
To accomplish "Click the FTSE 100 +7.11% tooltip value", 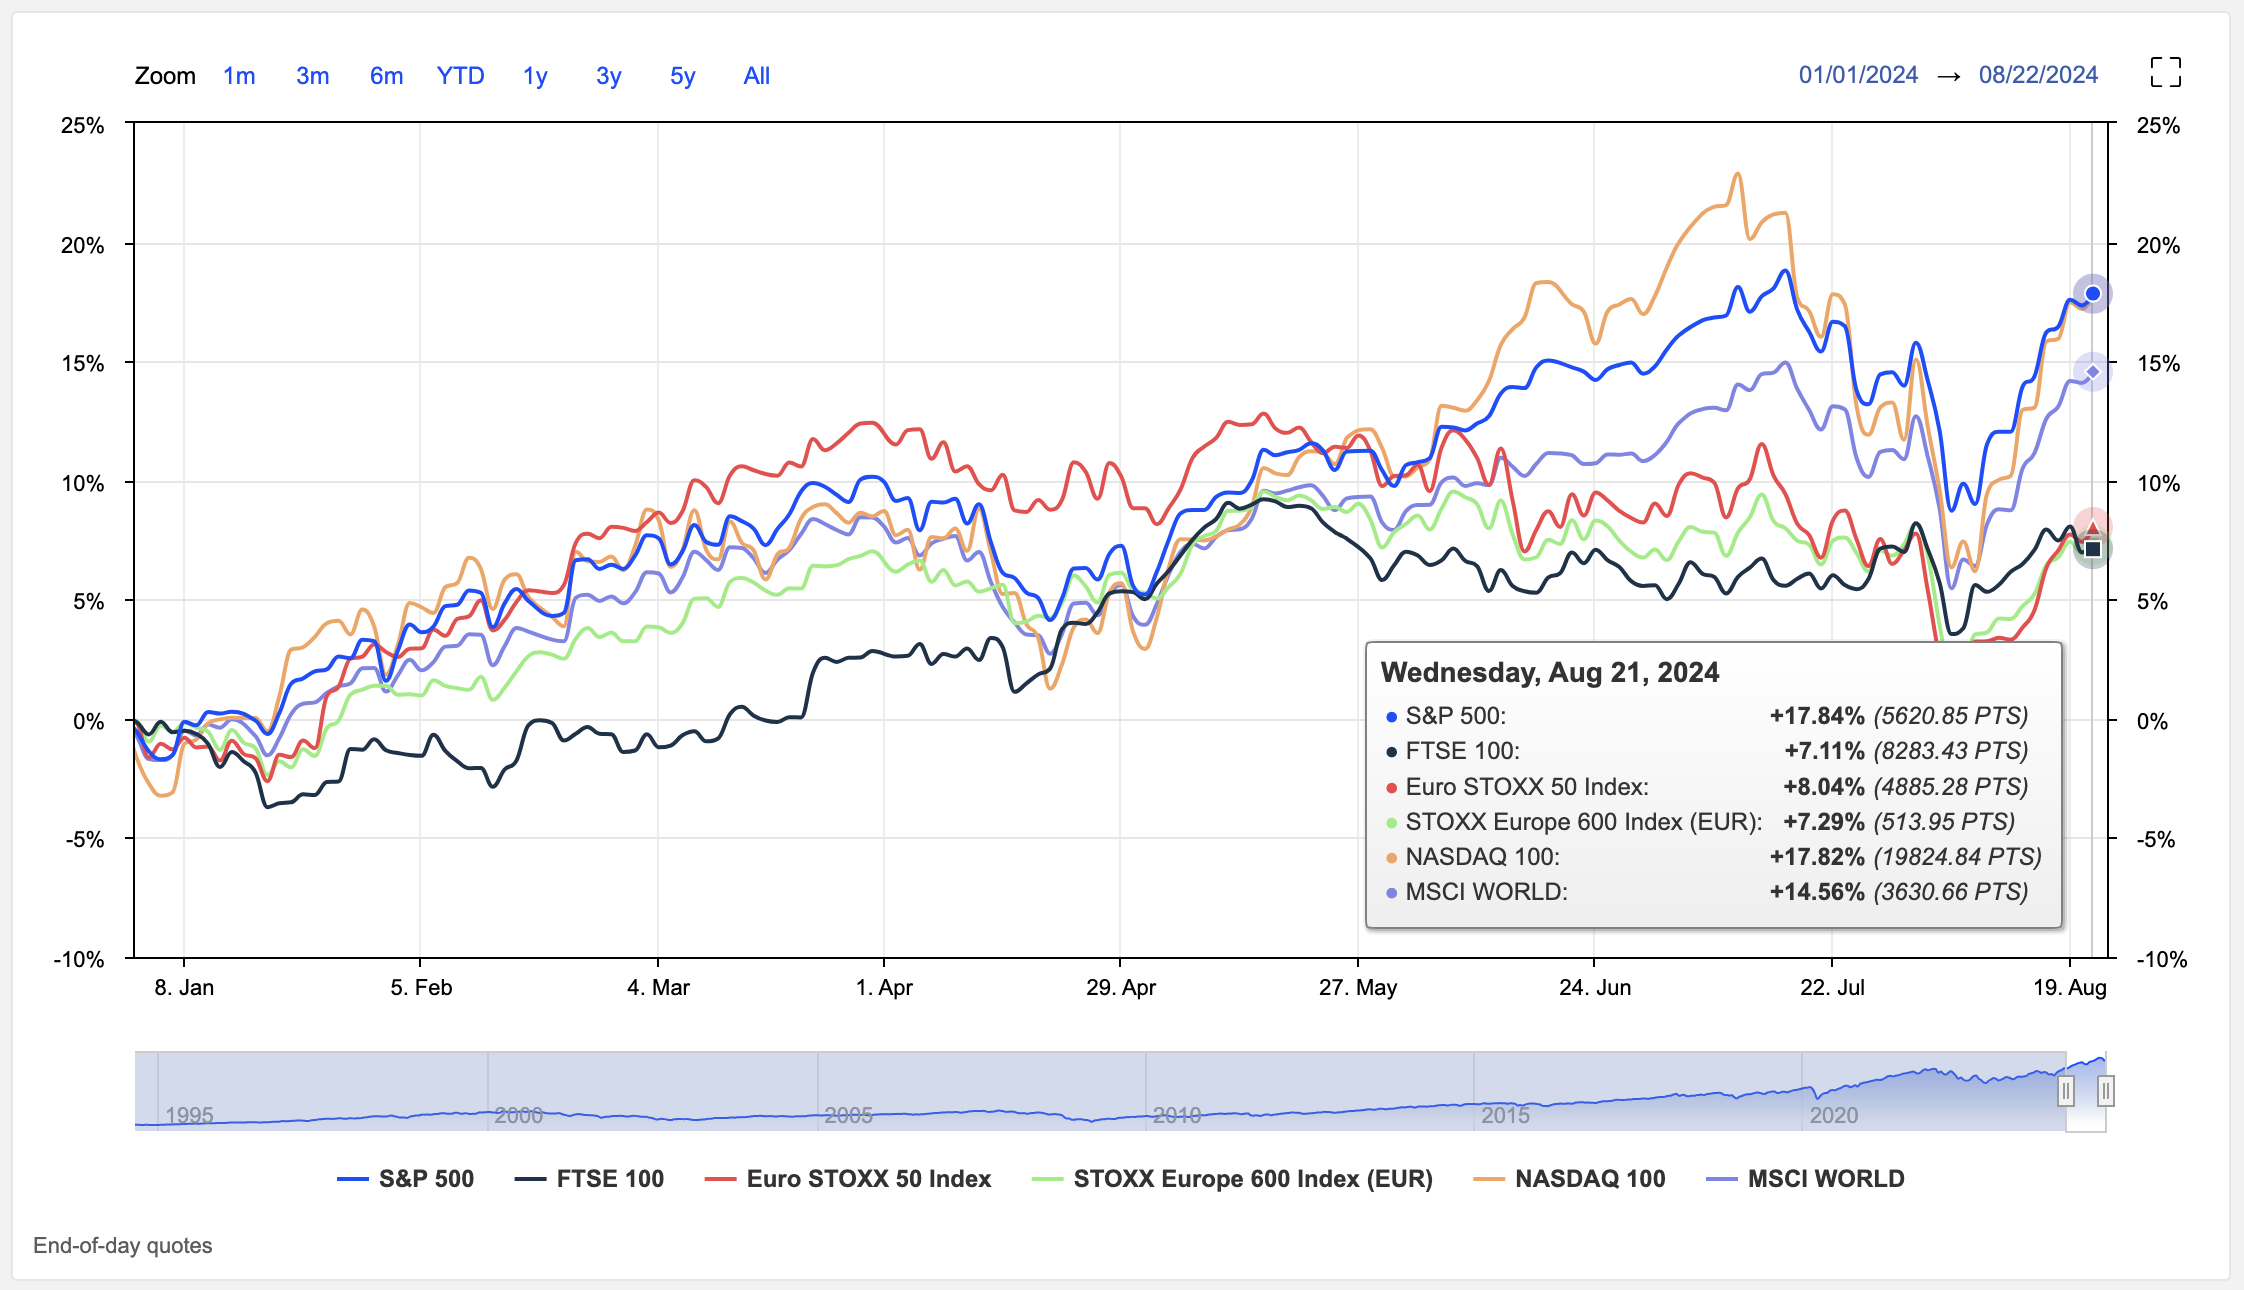I will click(1824, 751).
